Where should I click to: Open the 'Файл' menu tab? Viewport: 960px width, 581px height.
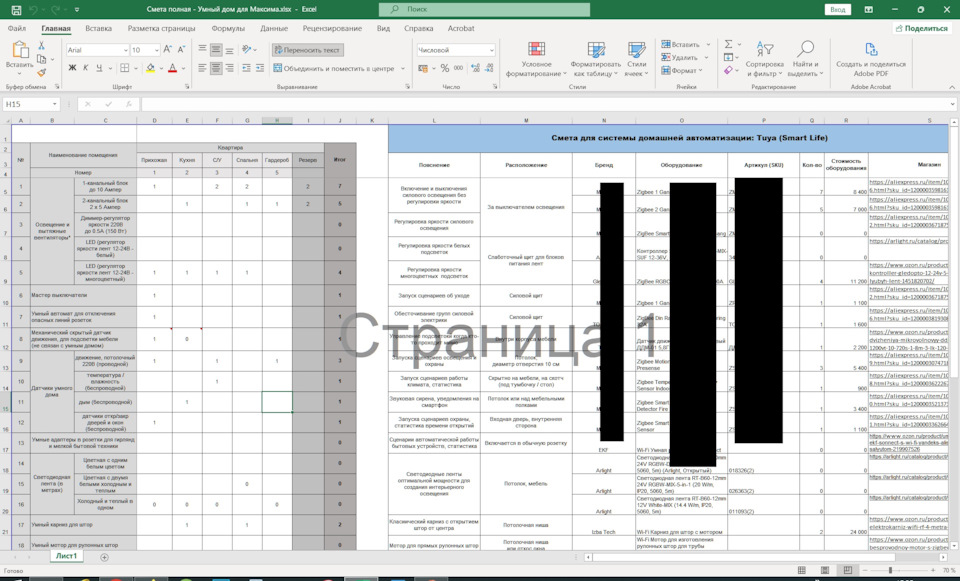[17, 28]
